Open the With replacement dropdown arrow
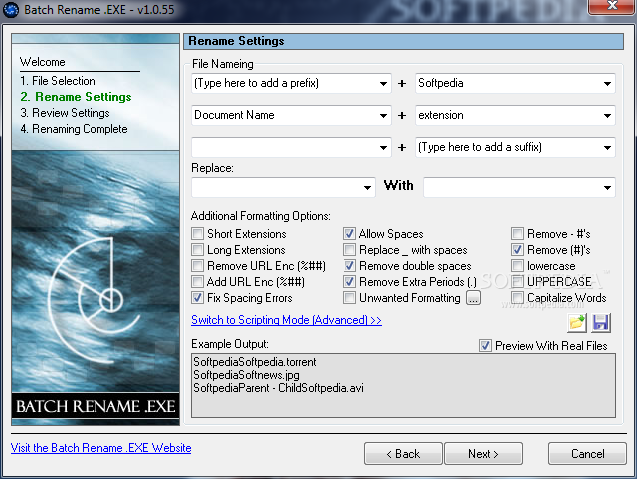The width and height of the screenshot is (637, 479). tap(607, 187)
